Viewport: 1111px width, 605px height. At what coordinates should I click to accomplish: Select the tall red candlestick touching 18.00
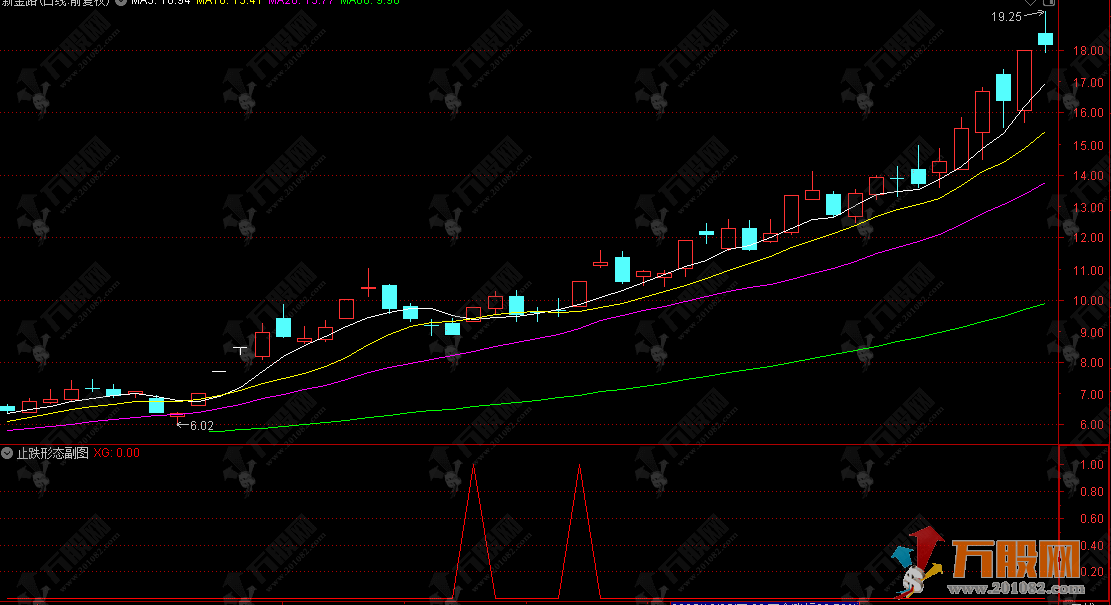[x=1024, y=80]
